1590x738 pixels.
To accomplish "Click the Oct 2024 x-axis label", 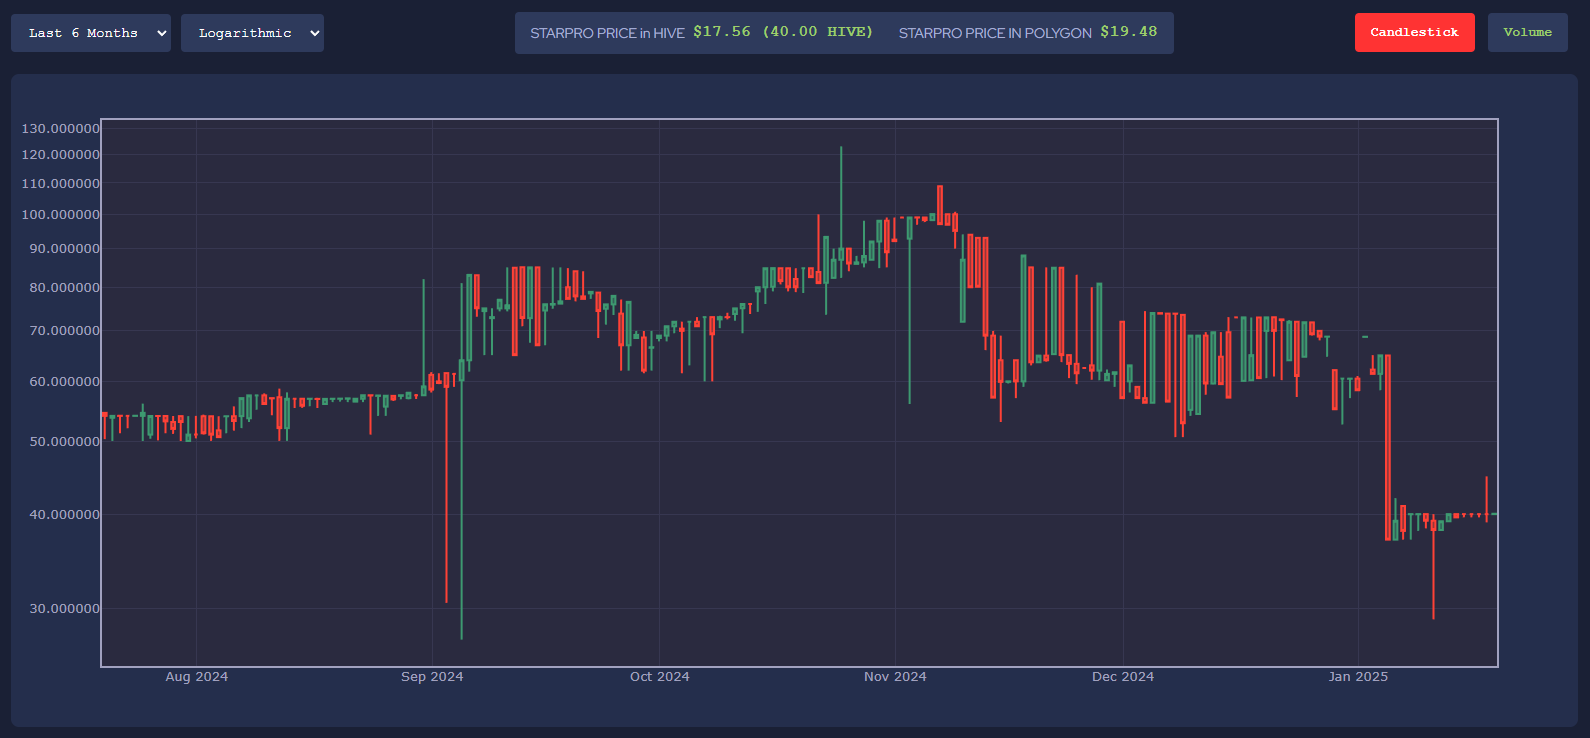I will tap(660, 677).
